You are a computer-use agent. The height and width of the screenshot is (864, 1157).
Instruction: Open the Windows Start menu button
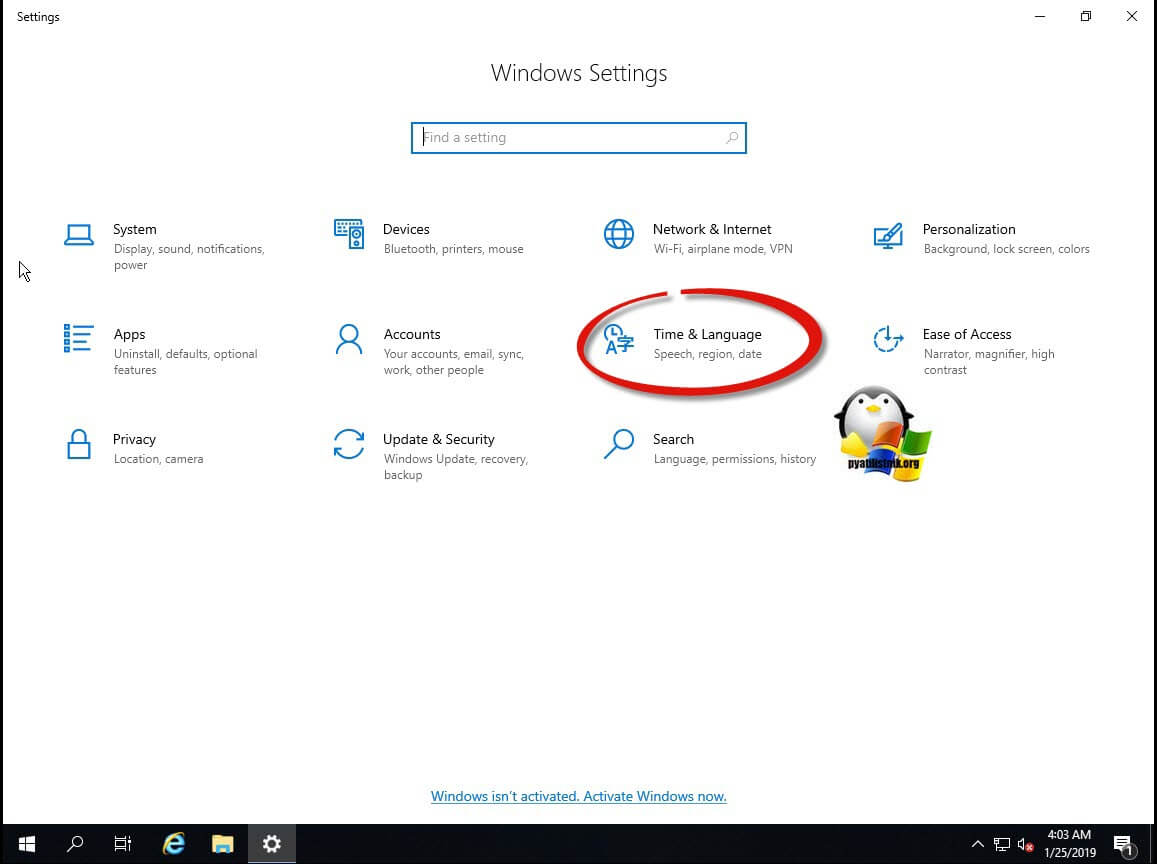27,844
